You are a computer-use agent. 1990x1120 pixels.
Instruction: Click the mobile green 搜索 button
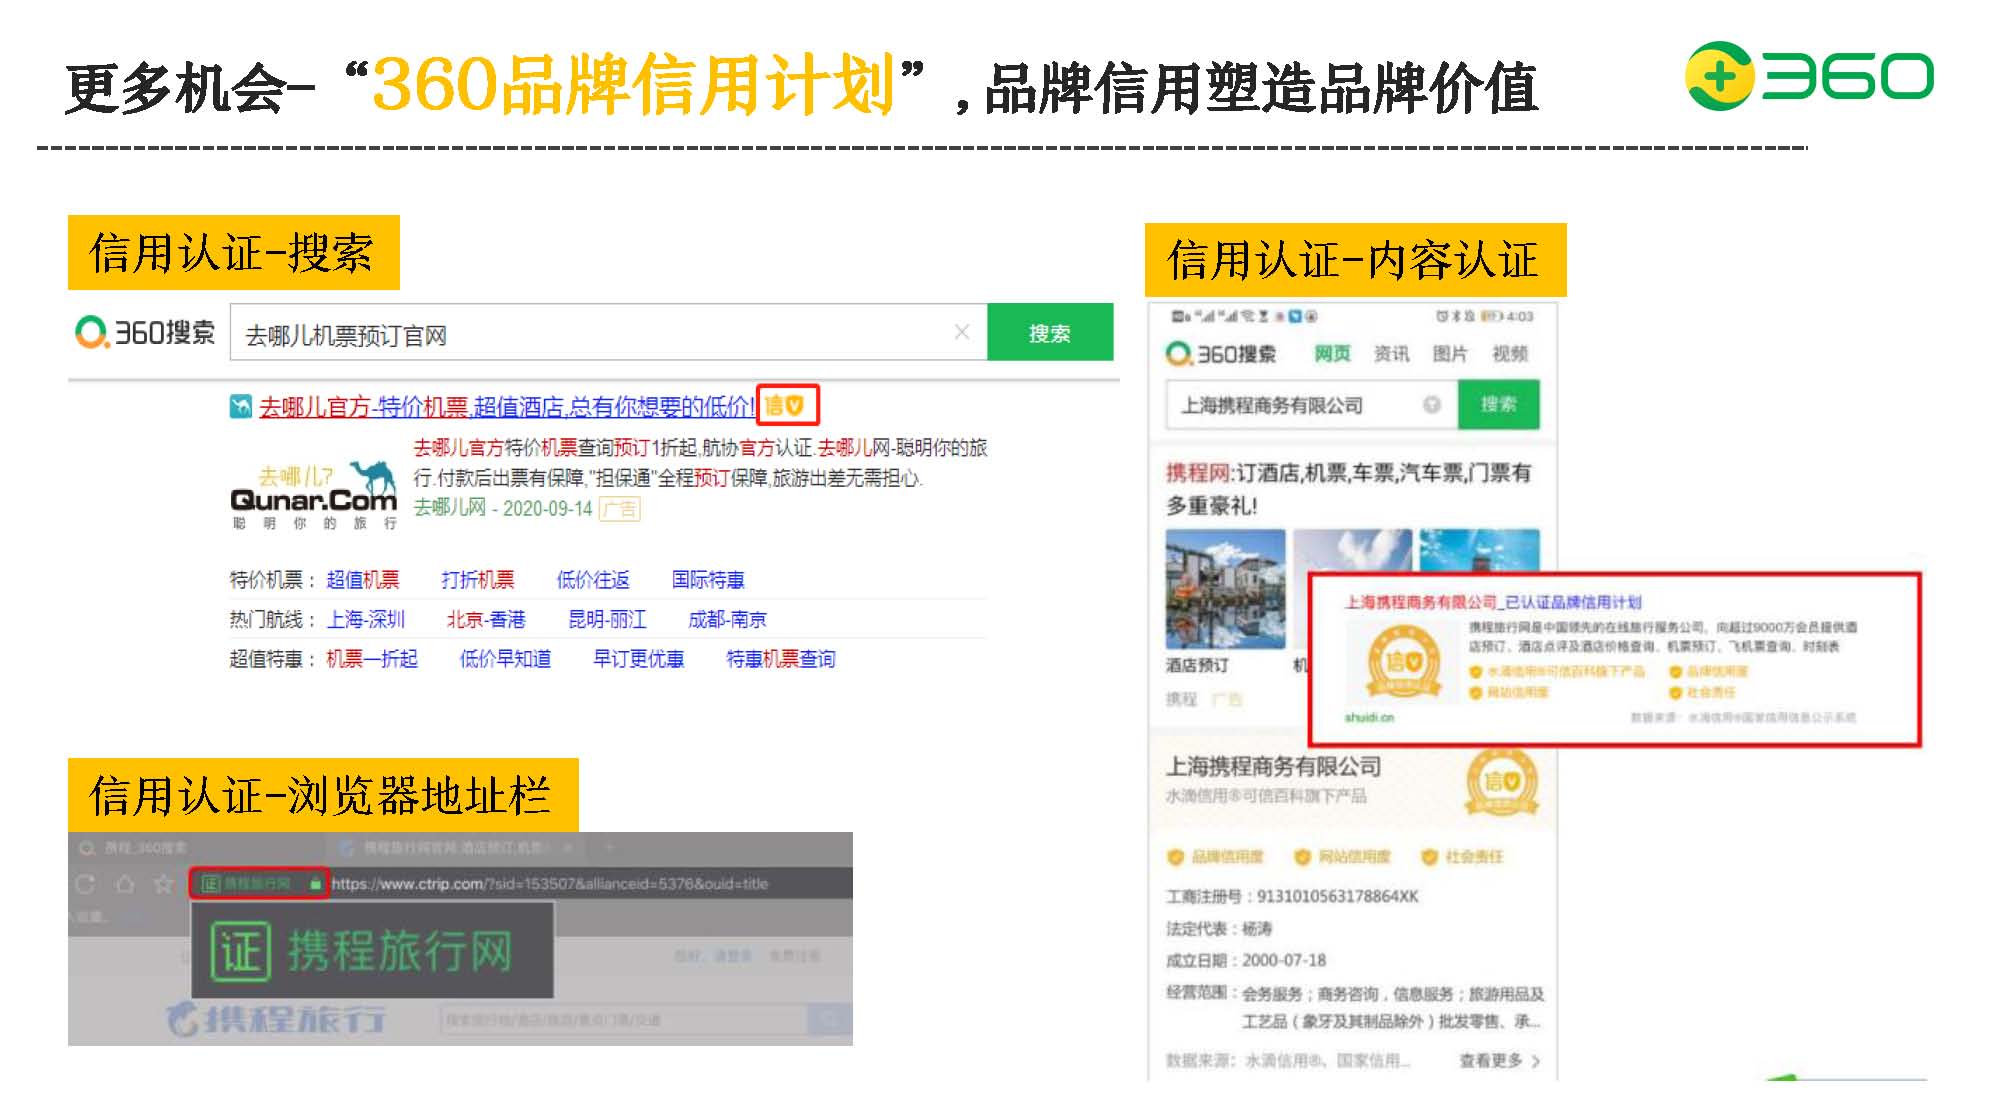[1498, 405]
